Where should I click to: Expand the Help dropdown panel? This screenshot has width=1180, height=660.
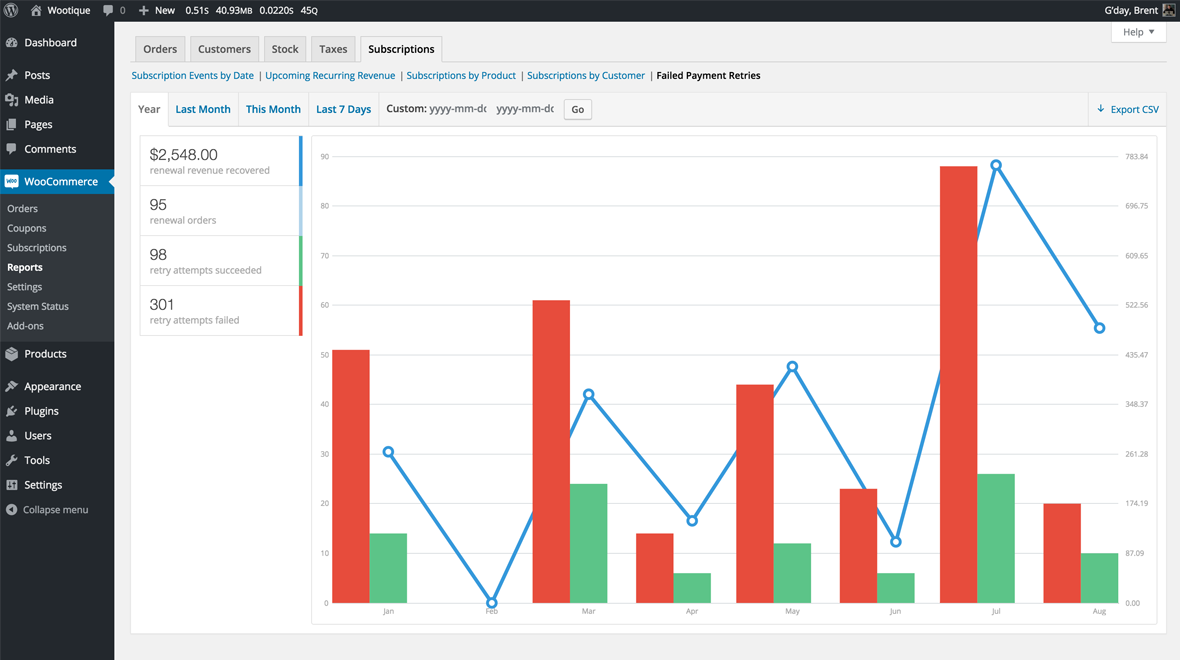[1138, 32]
